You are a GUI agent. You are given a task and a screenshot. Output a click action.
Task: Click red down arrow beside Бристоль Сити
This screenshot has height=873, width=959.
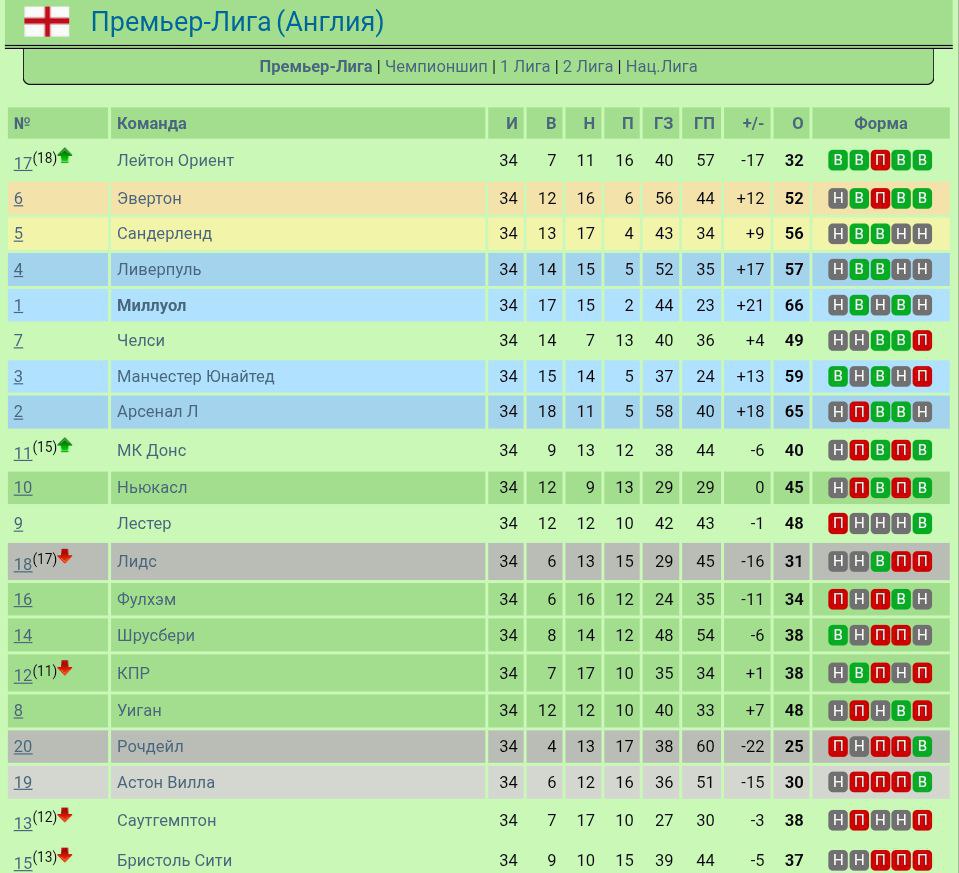pos(65,855)
